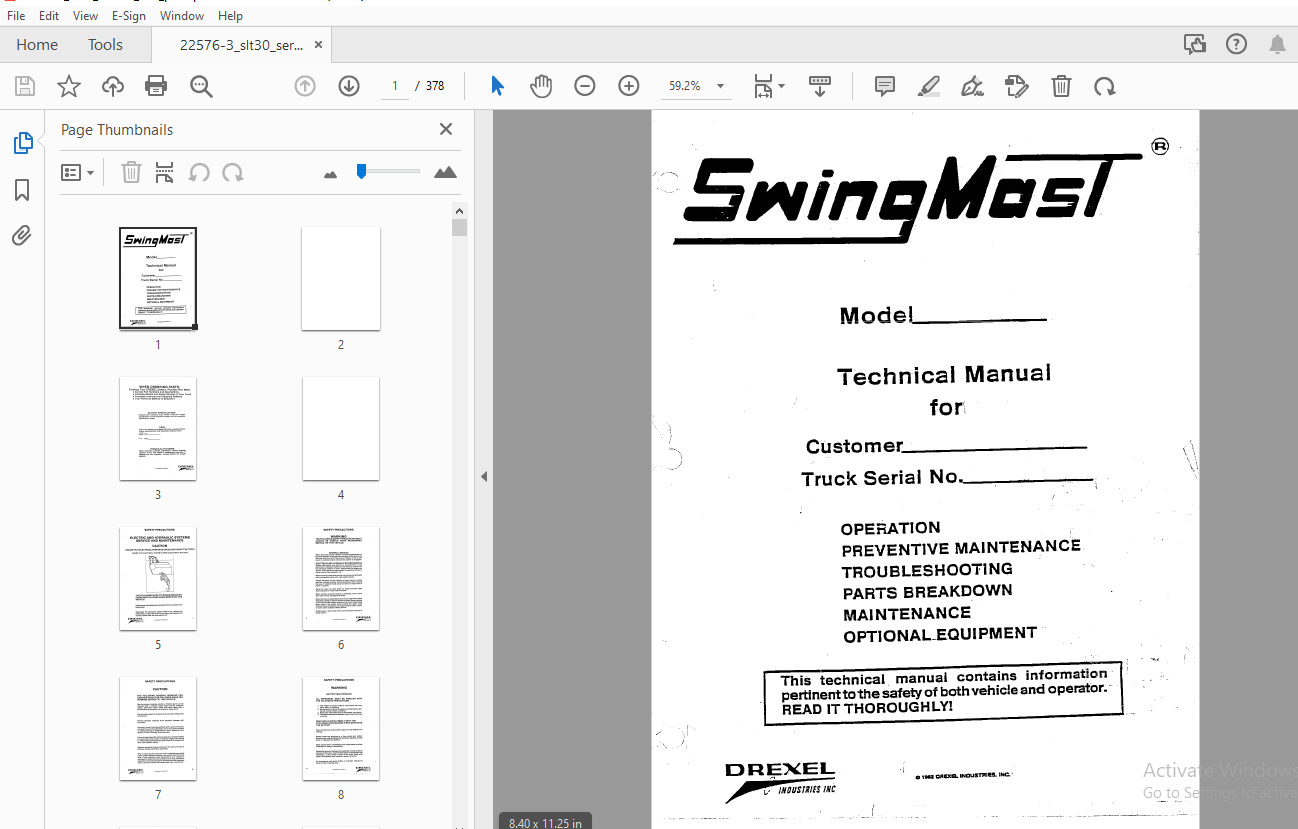Open the sign document tool
Screen dimensions: 1298x829
tap(972, 86)
